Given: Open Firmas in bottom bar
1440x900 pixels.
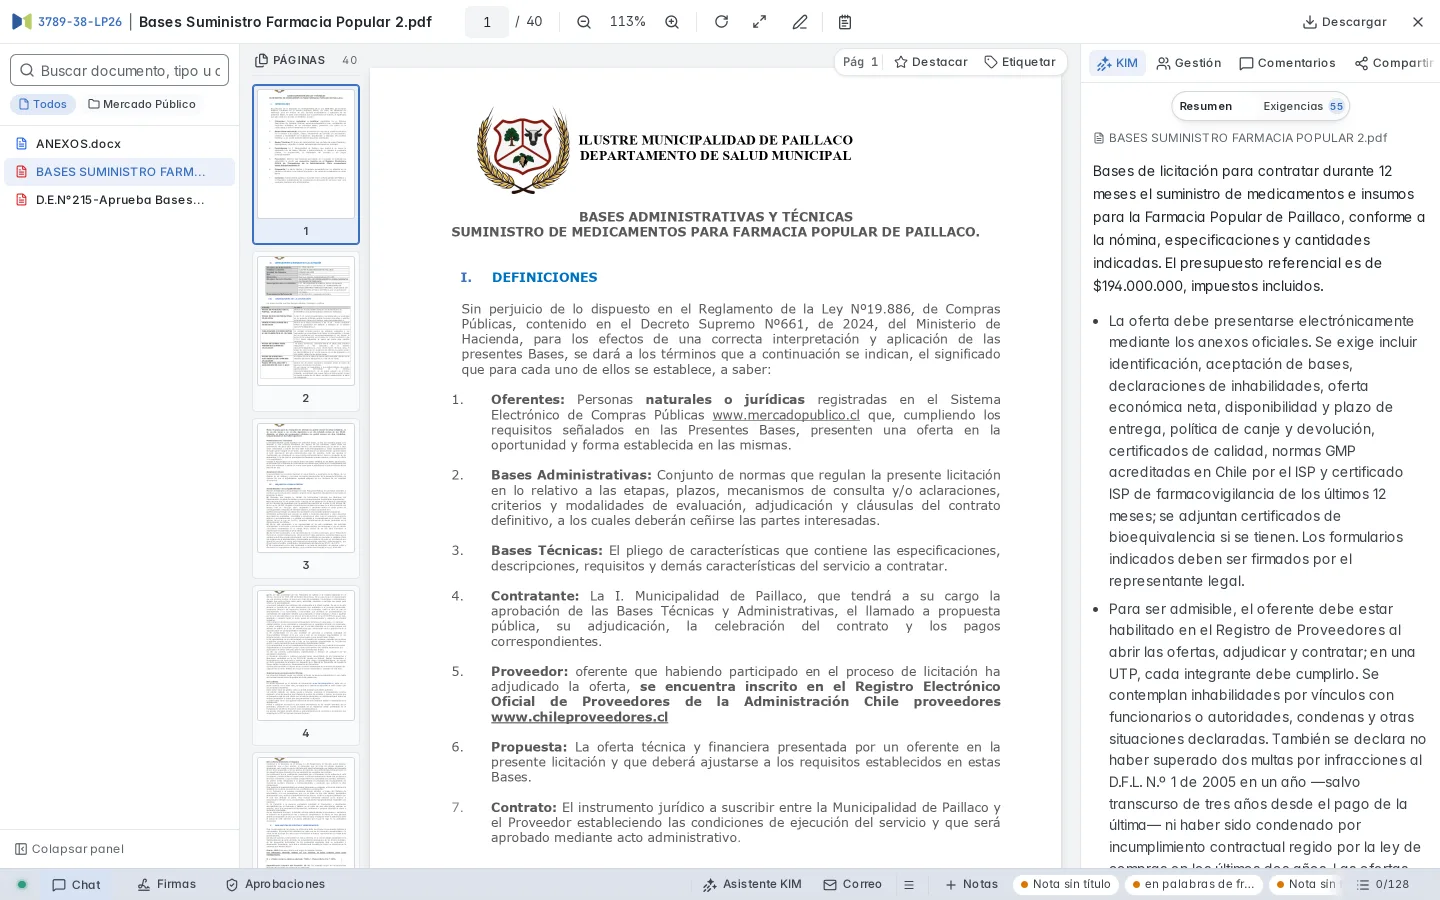Looking at the screenshot, I should click(x=167, y=885).
